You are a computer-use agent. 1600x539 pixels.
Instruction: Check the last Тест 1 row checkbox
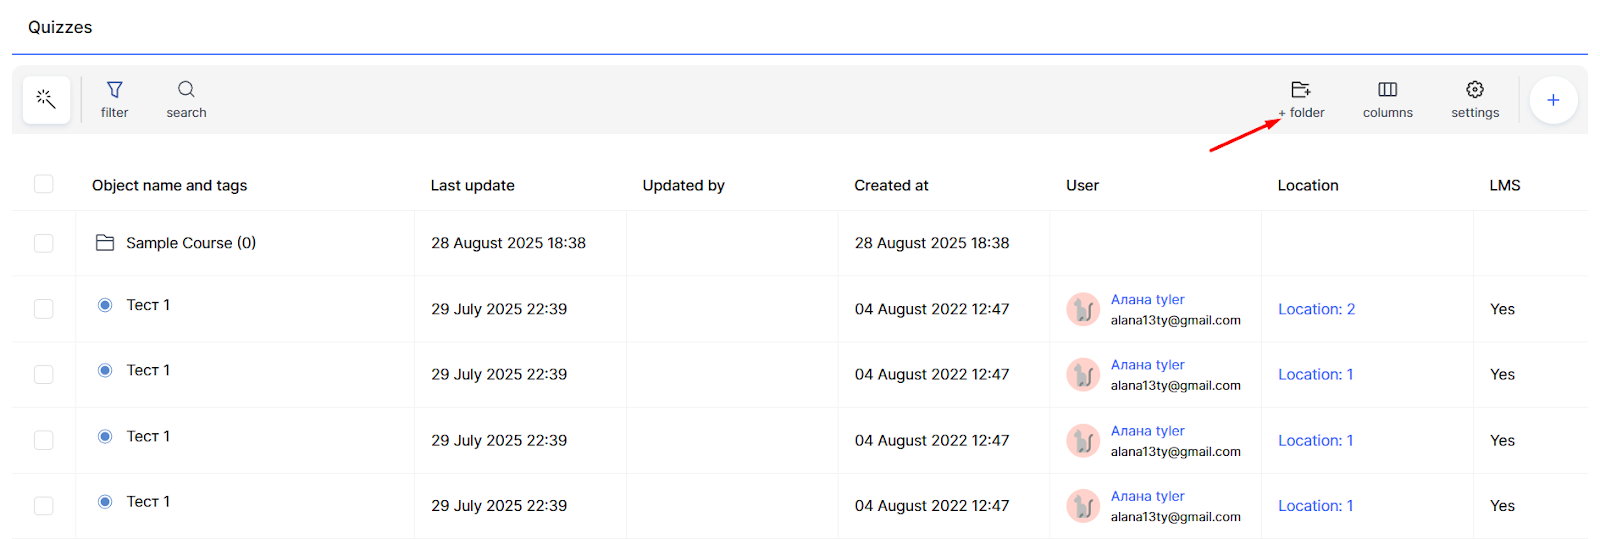[44, 506]
